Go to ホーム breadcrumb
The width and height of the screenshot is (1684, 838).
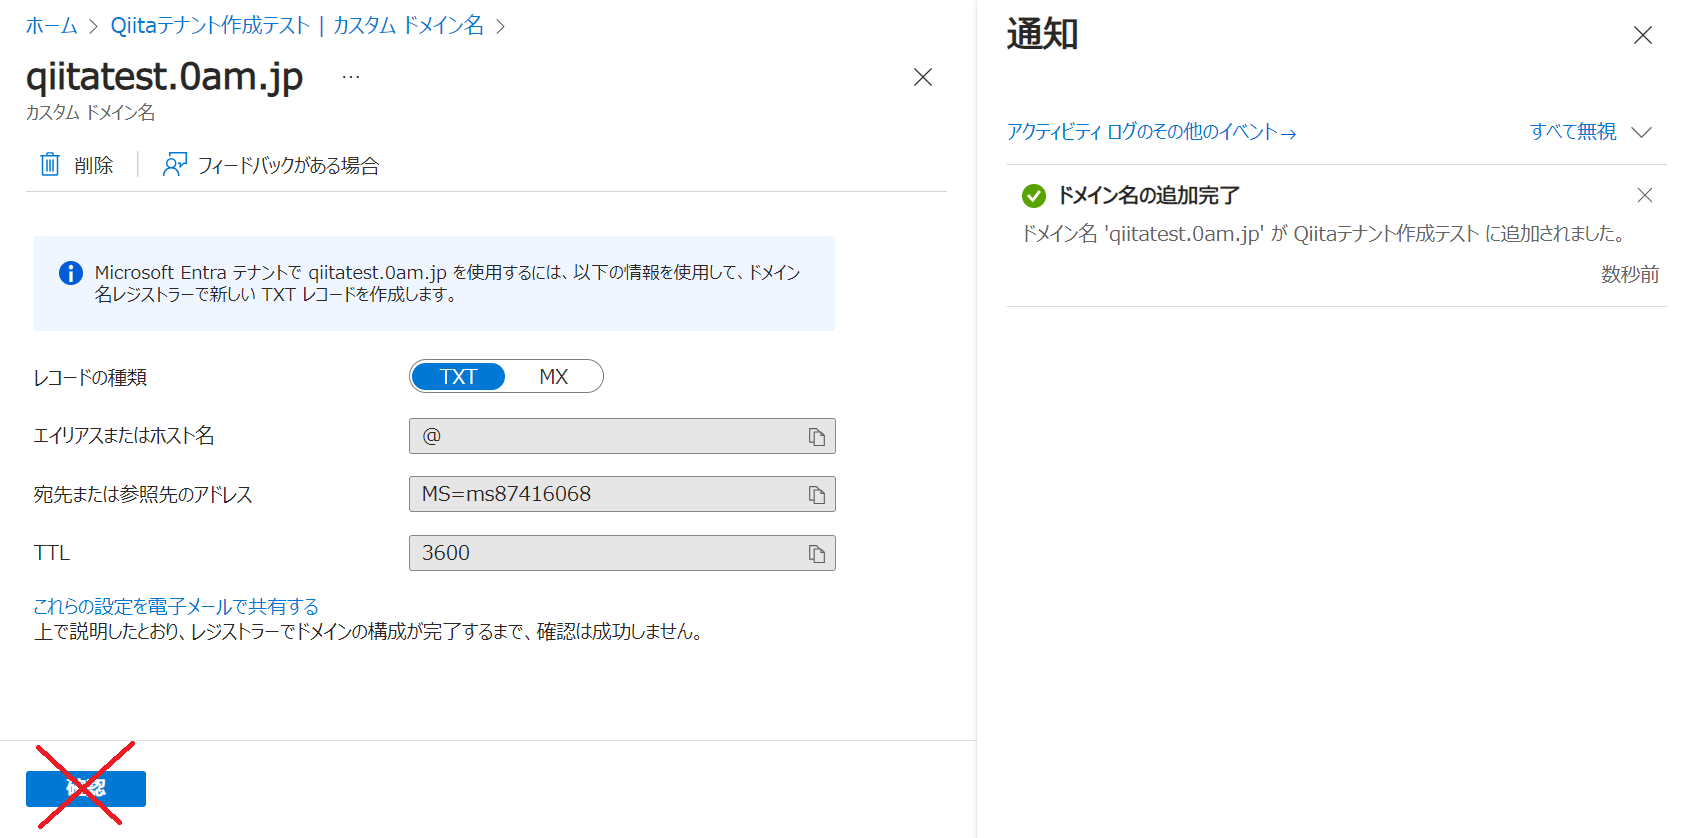(x=52, y=26)
